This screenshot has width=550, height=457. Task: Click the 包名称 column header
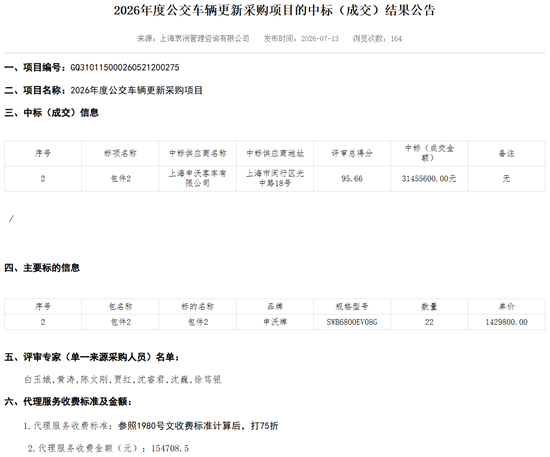[x=120, y=307]
